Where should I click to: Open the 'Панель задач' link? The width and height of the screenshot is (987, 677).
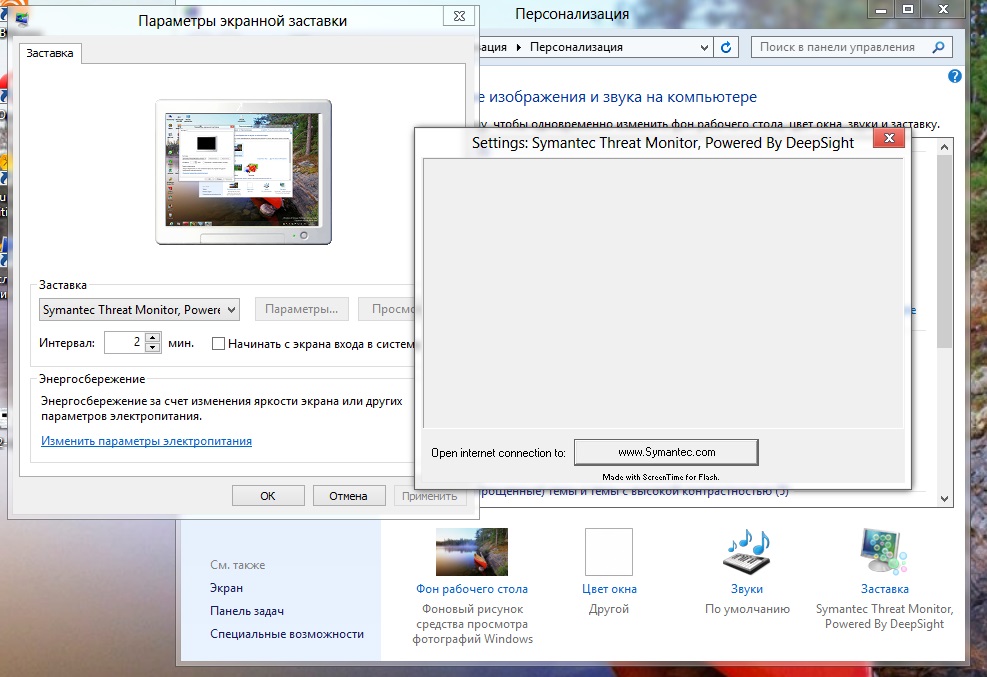[x=247, y=611]
